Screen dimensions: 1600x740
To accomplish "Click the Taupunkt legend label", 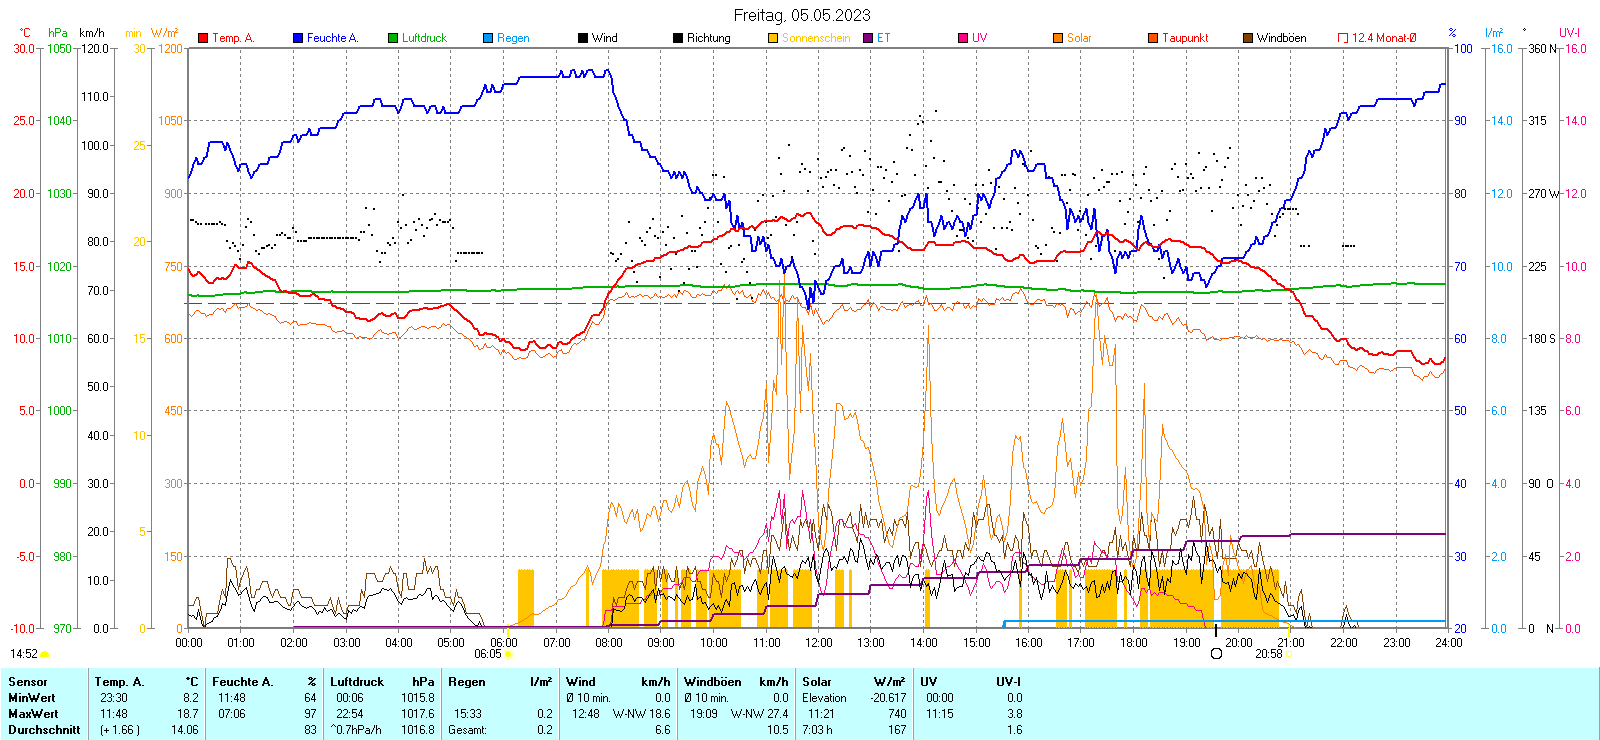I will click(x=1185, y=38).
